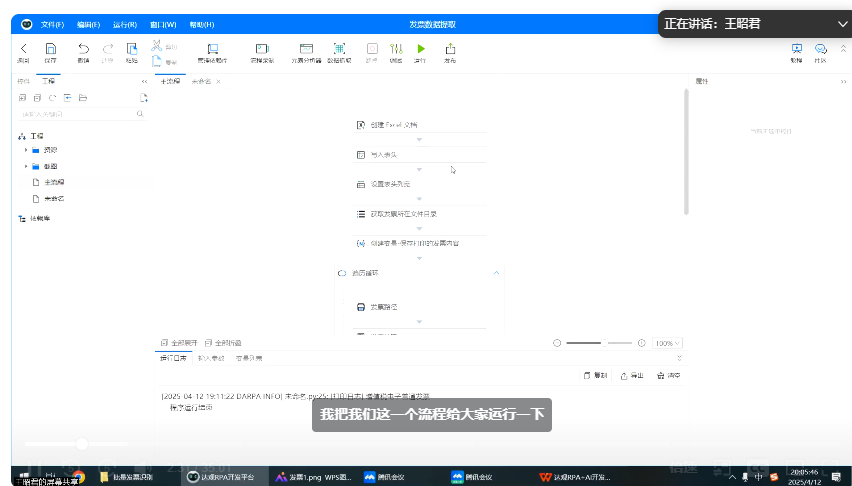The width and height of the screenshot is (852, 486).
Task: Open the Data Capture (数据抓取) tool
Action: pos(338,50)
